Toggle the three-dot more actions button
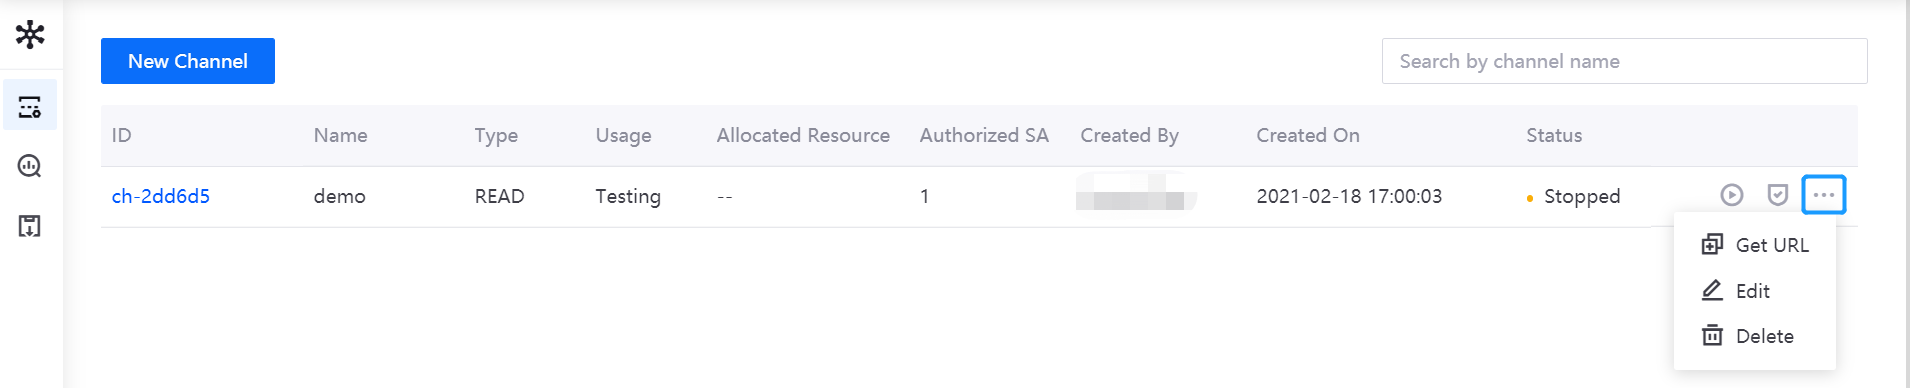 1824,195
